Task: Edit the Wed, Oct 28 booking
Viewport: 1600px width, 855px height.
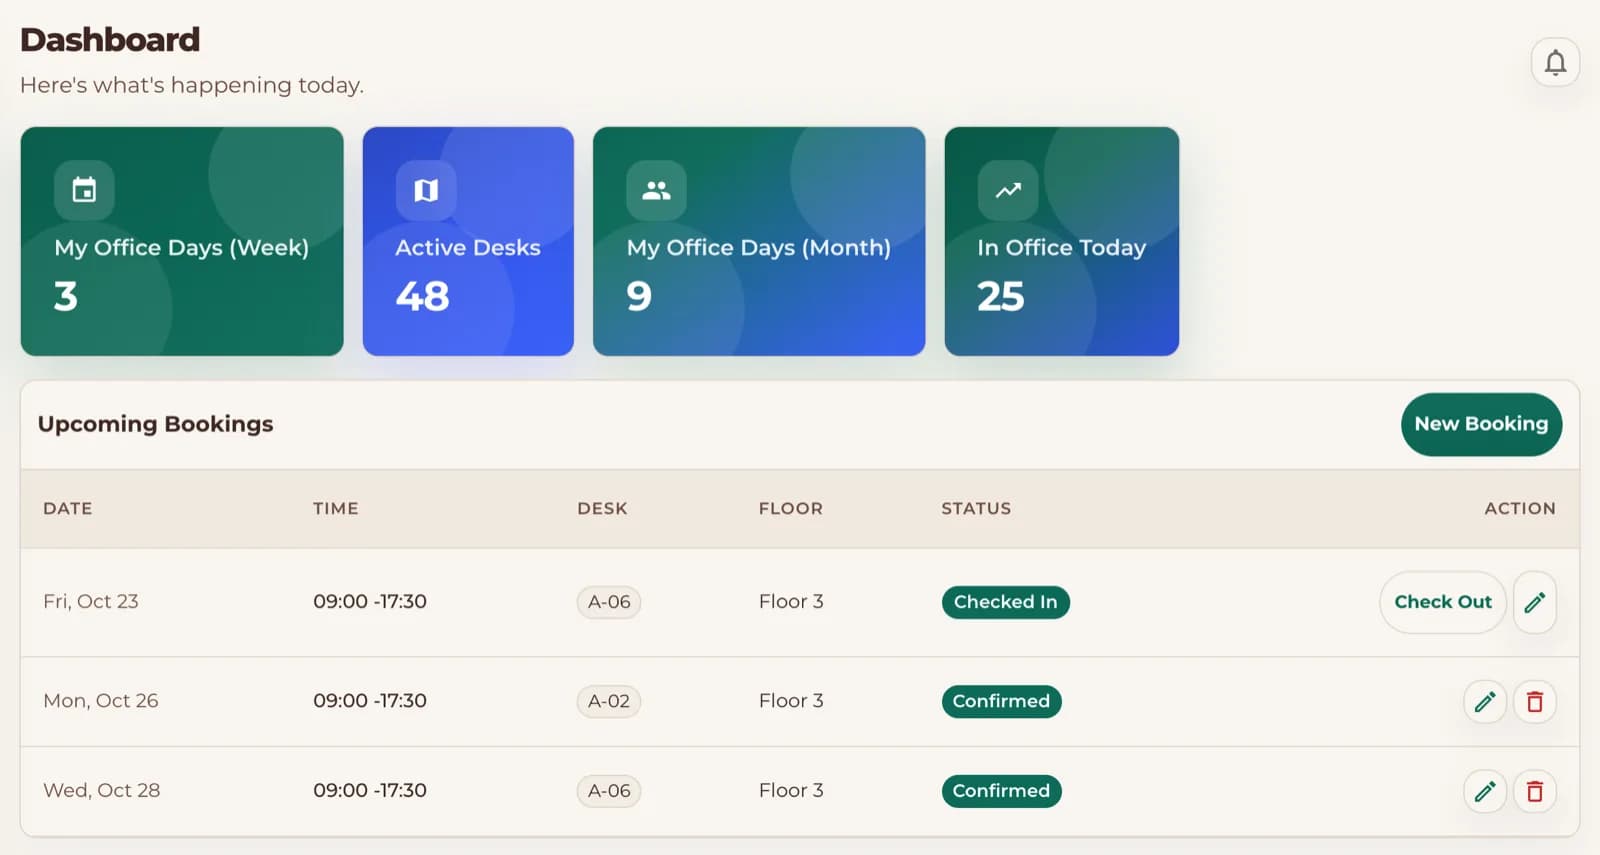Action: click(x=1485, y=791)
